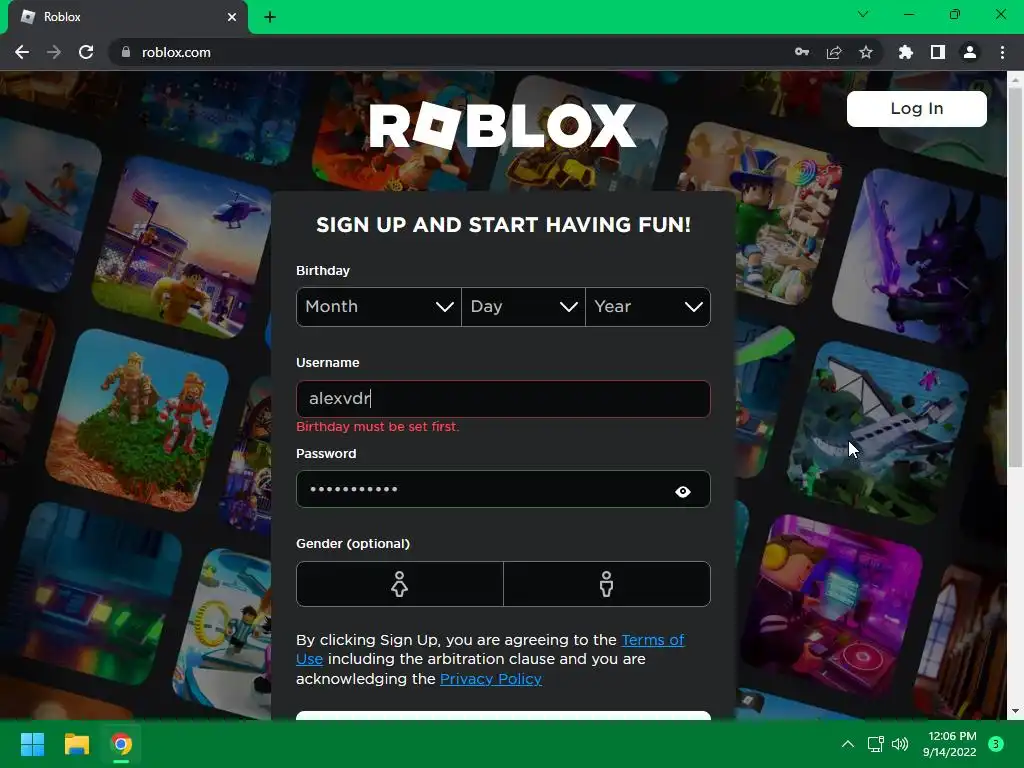Toggle password visibility eye icon
The image size is (1024, 768).
[682, 492]
